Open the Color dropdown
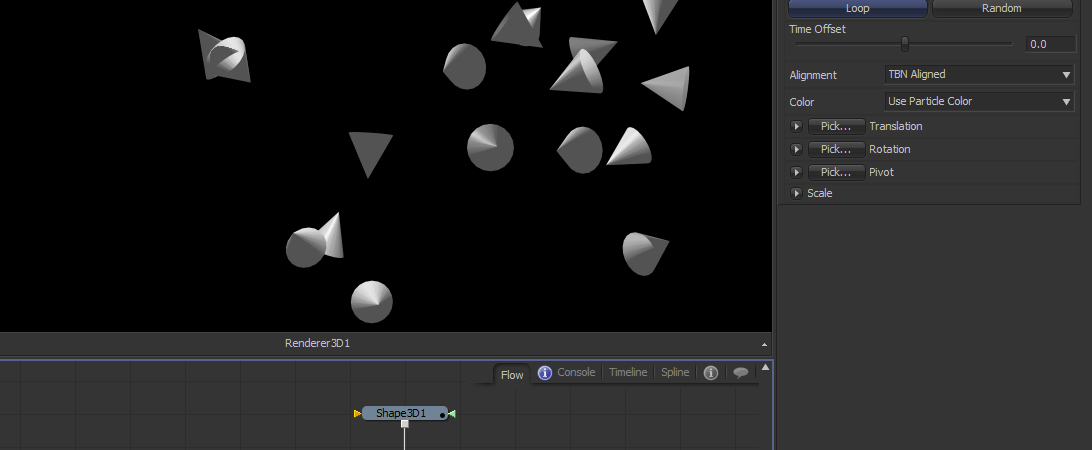This screenshot has width=1092, height=450. [978, 102]
